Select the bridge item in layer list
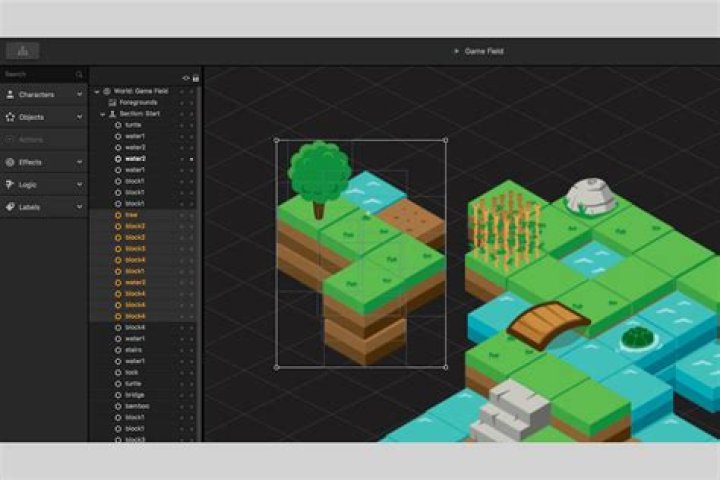This screenshot has width=720, height=480. click(x=134, y=395)
